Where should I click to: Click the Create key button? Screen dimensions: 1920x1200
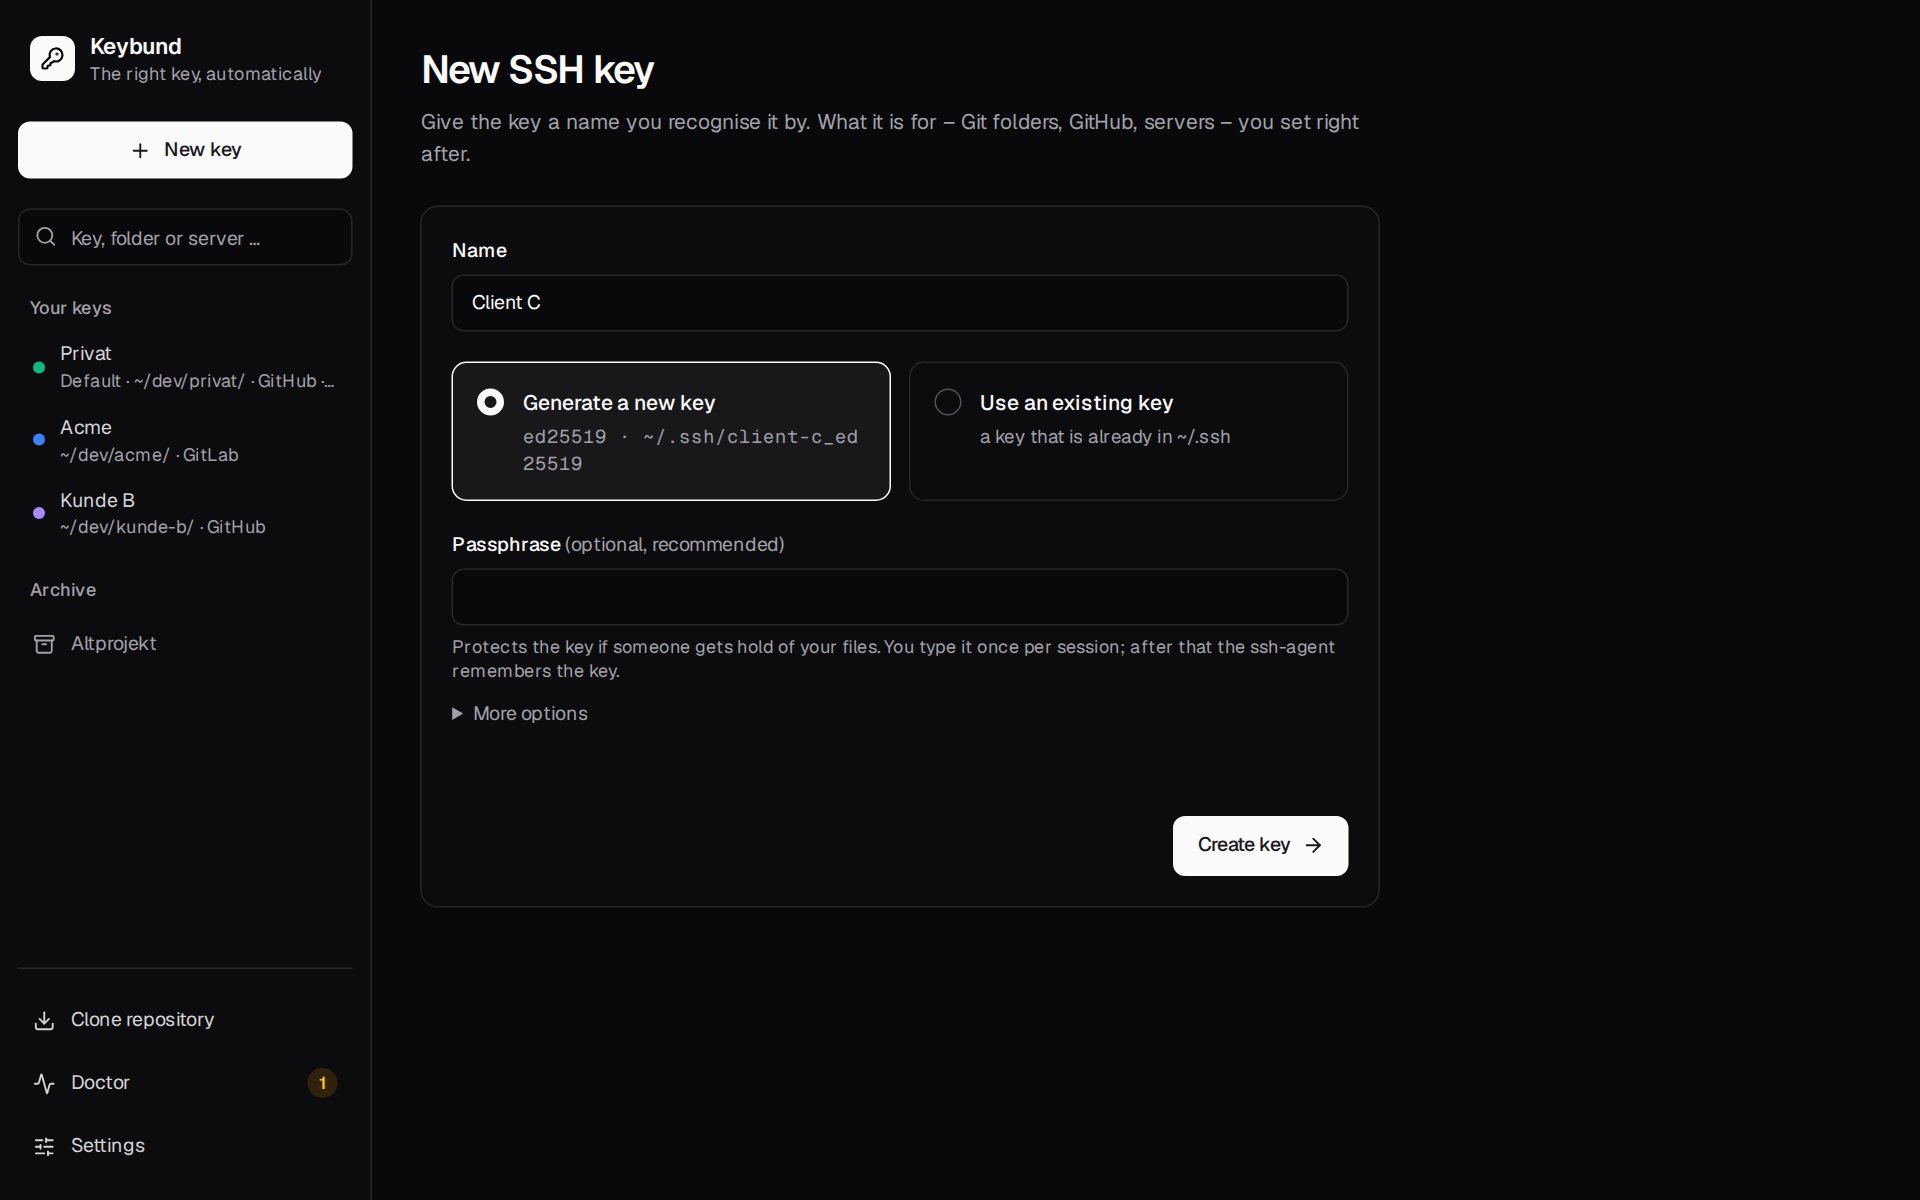click(1260, 846)
